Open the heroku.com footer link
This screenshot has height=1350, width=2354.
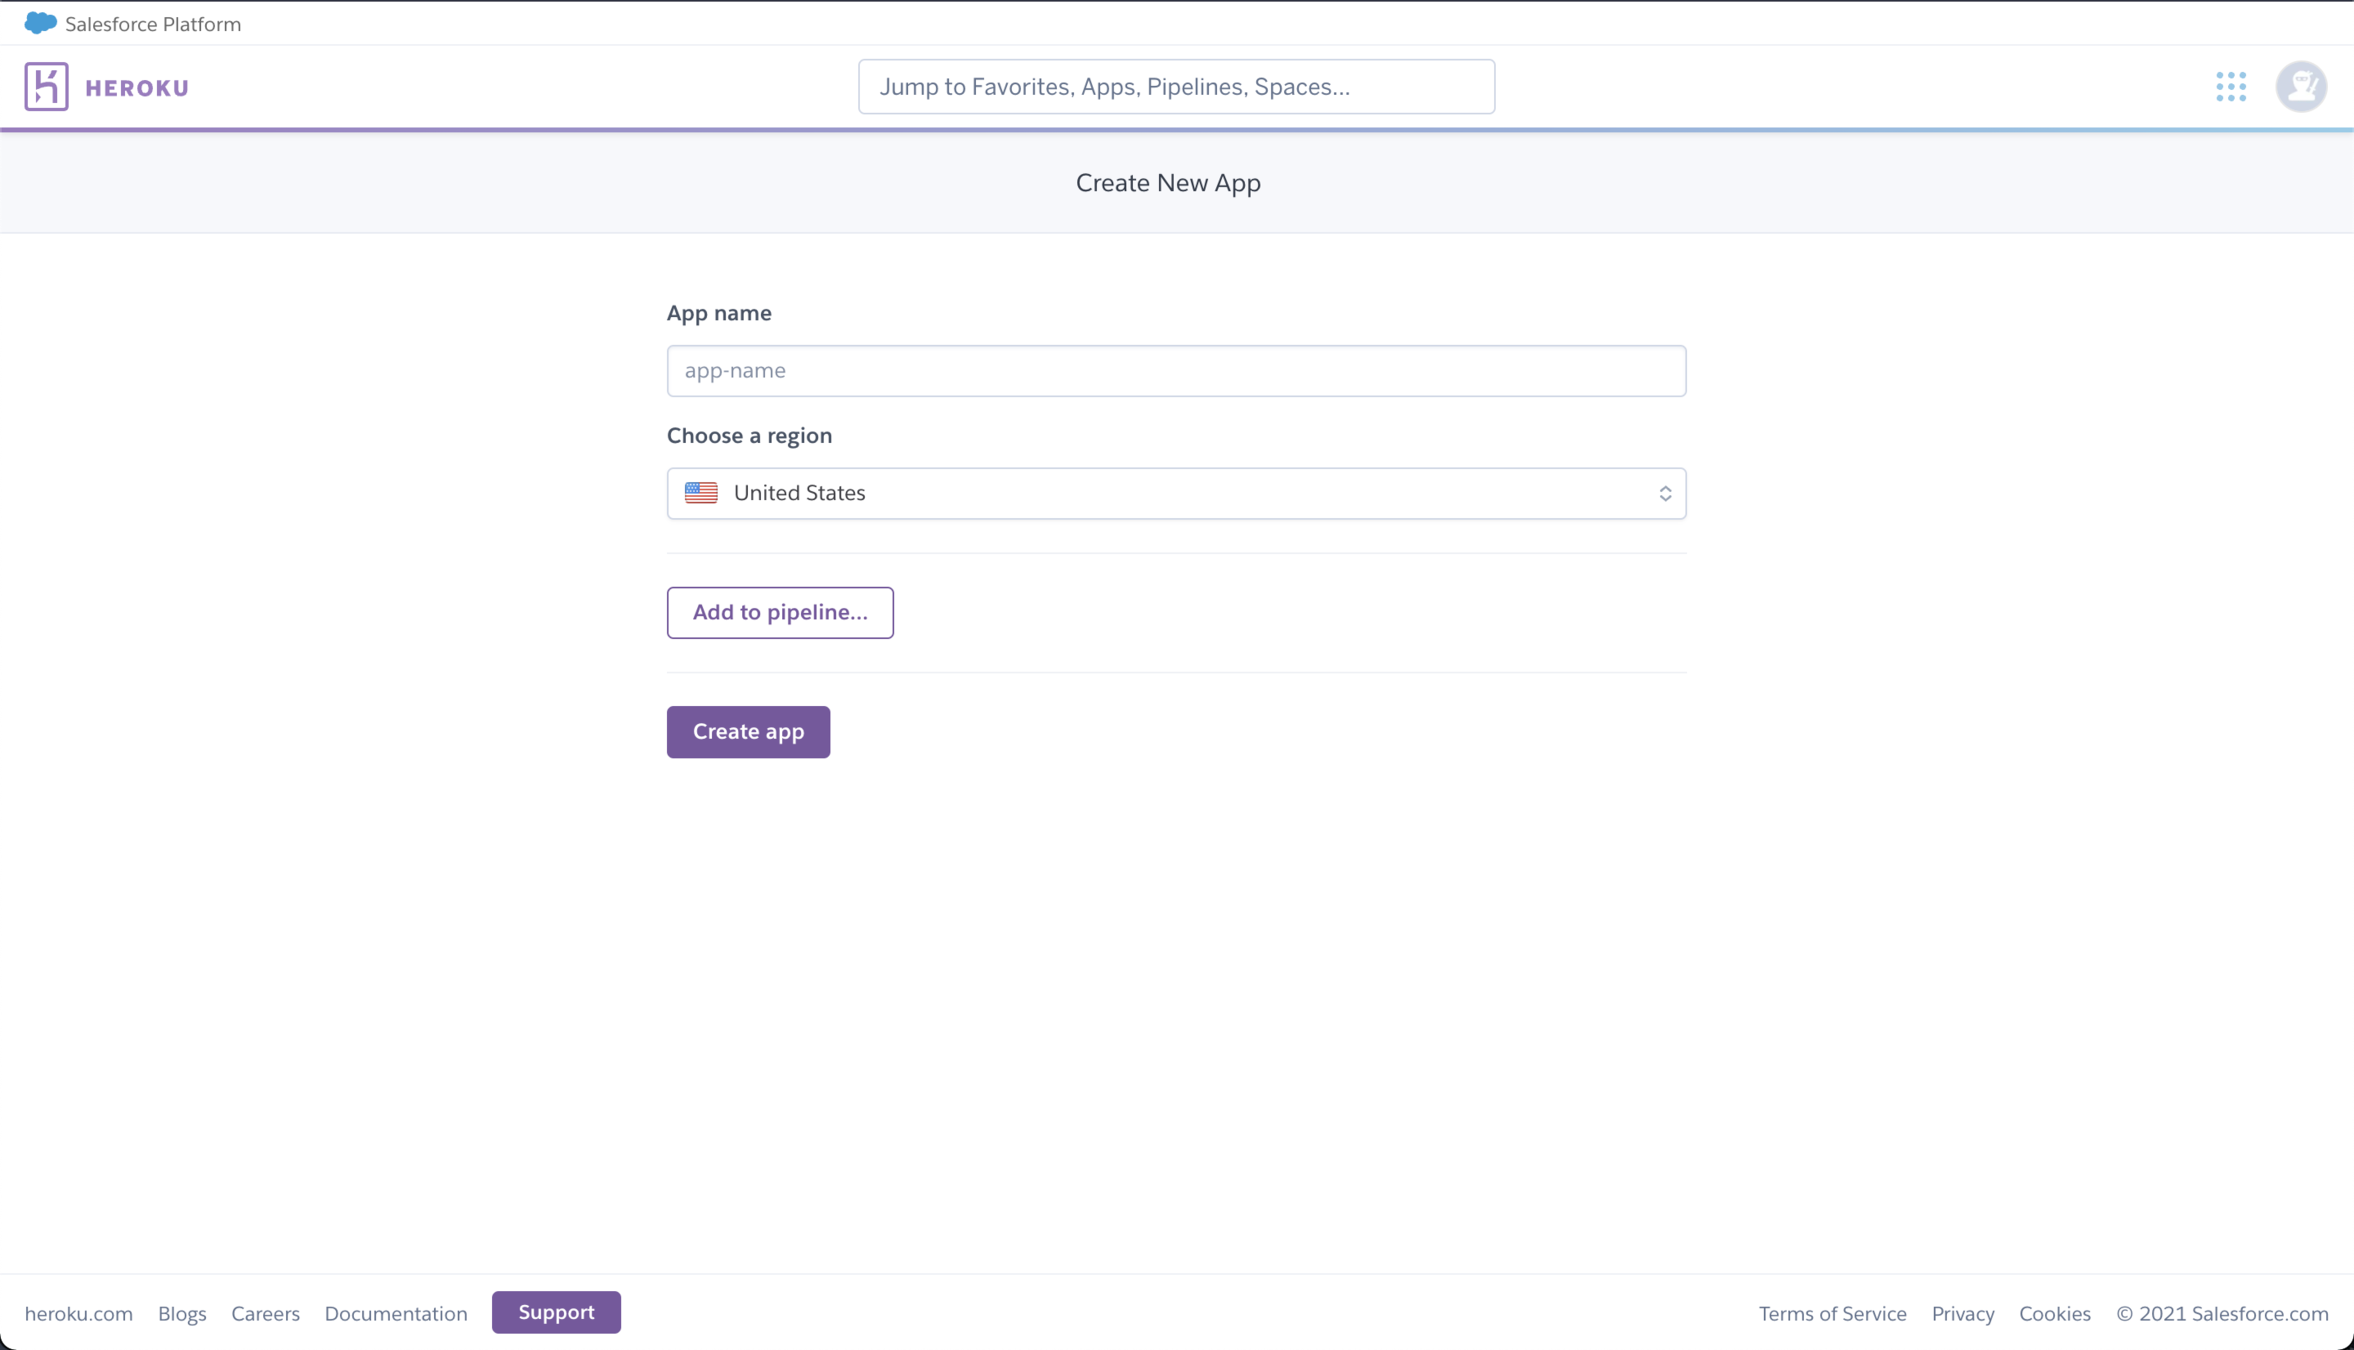78,1313
